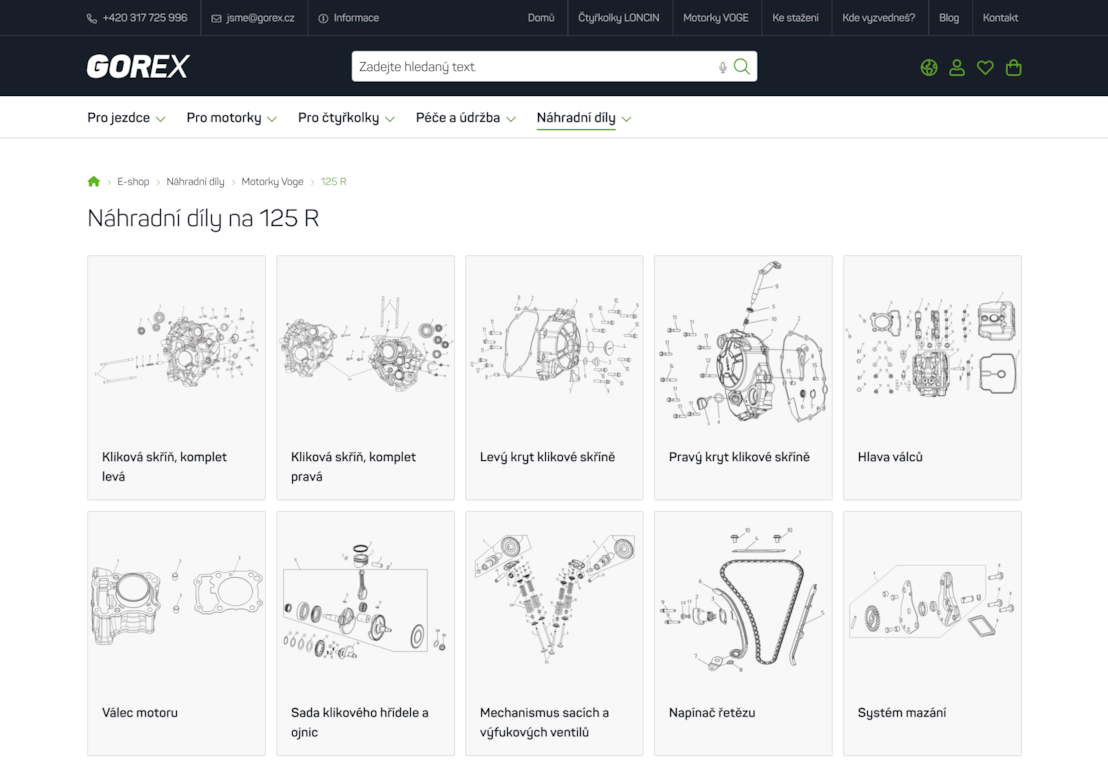Open the Kontakt link
1108x765 pixels.
(1001, 18)
